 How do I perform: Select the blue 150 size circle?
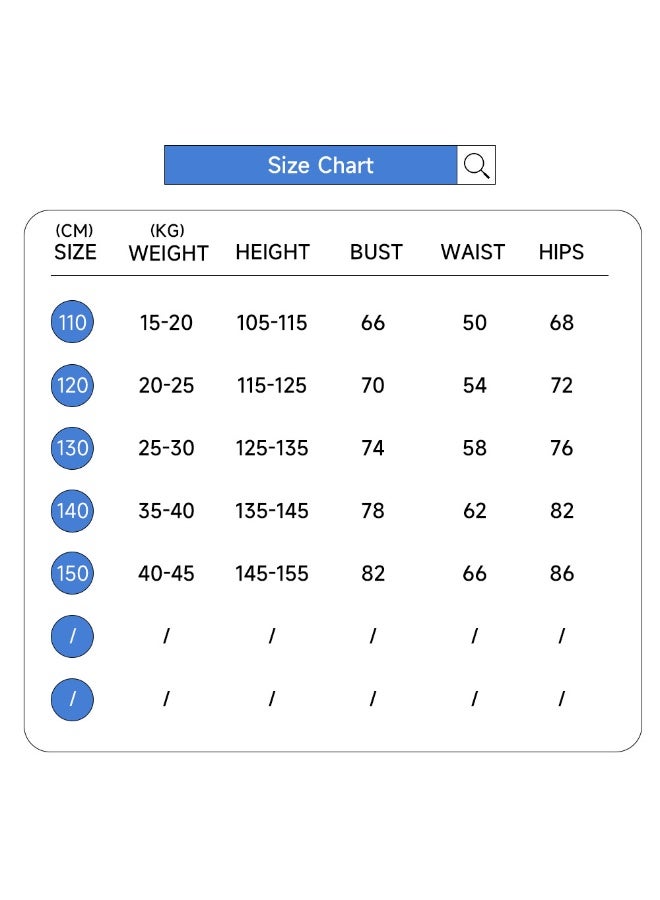(x=72, y=573)
